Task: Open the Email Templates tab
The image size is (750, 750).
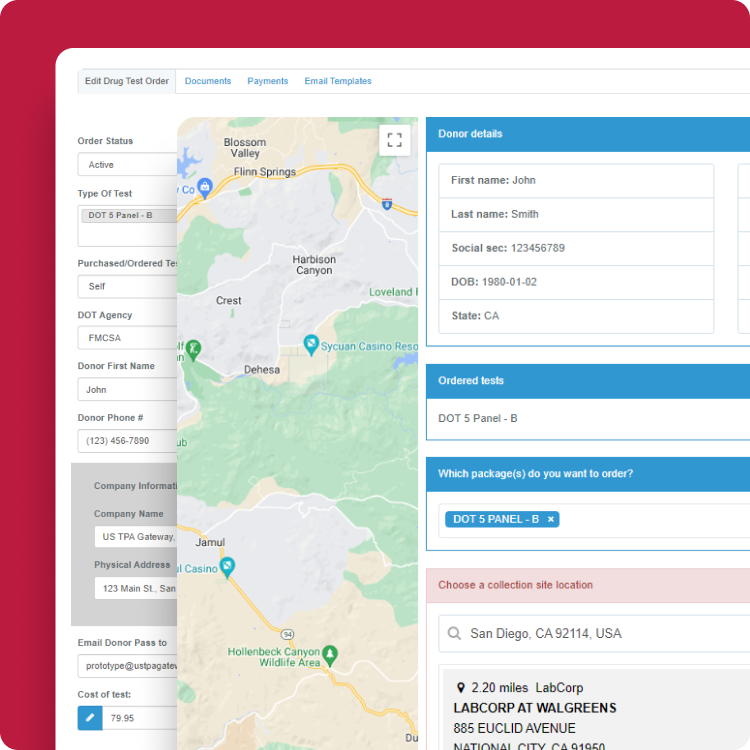Action: (x=338, y=81)
